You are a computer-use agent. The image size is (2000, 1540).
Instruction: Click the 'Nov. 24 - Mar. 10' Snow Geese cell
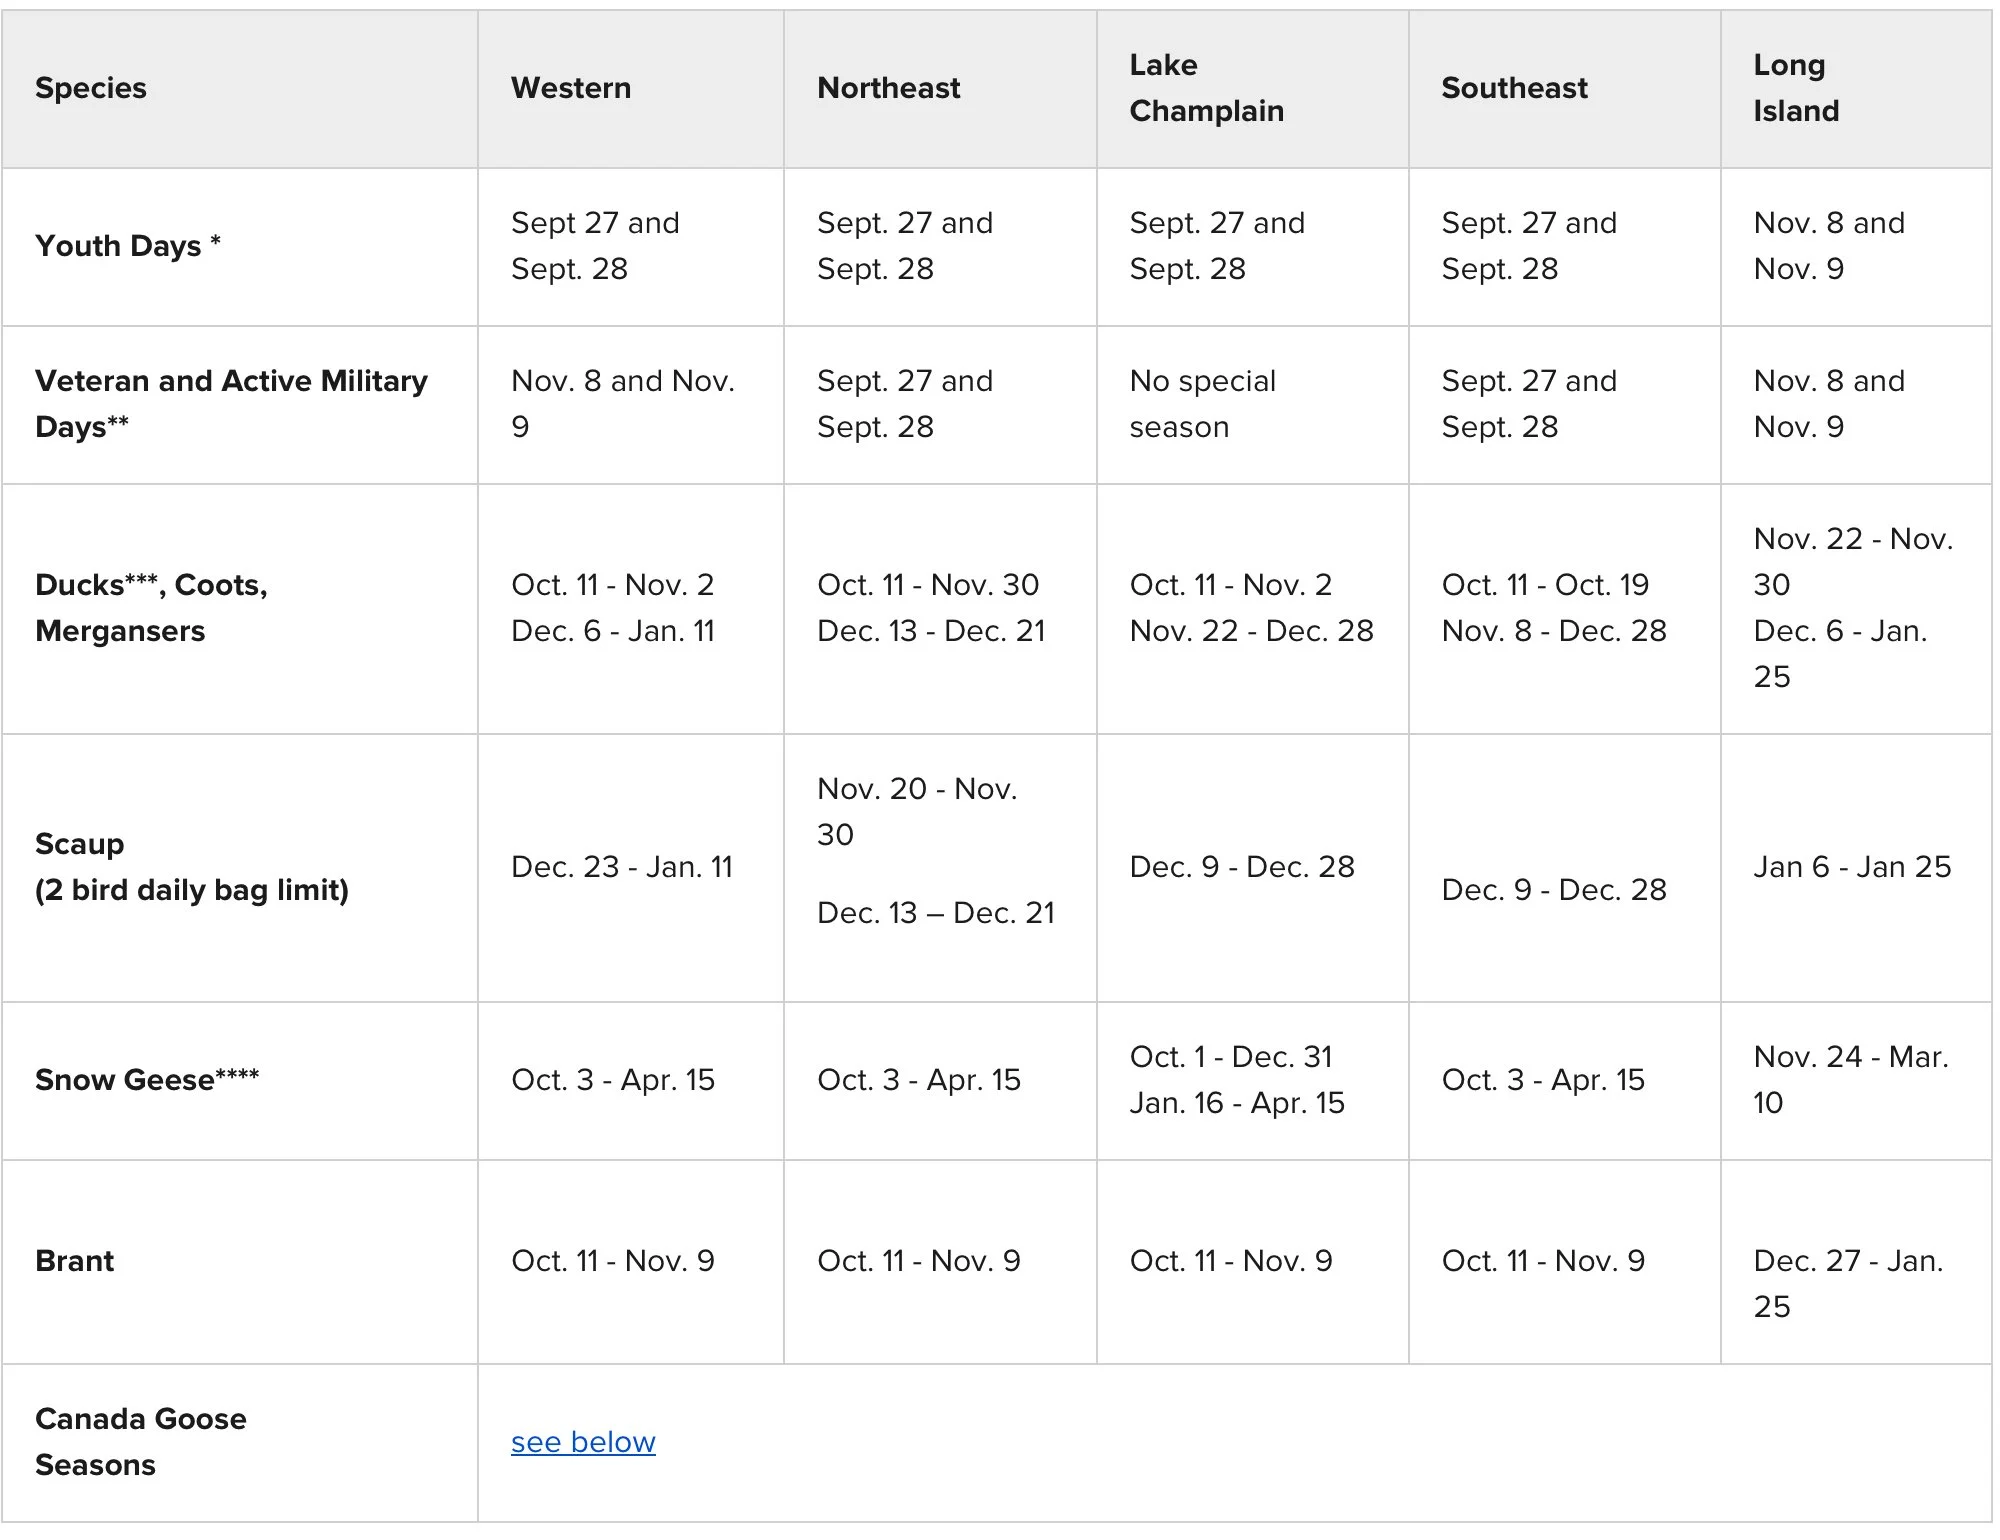[x=1850, y=1080]
